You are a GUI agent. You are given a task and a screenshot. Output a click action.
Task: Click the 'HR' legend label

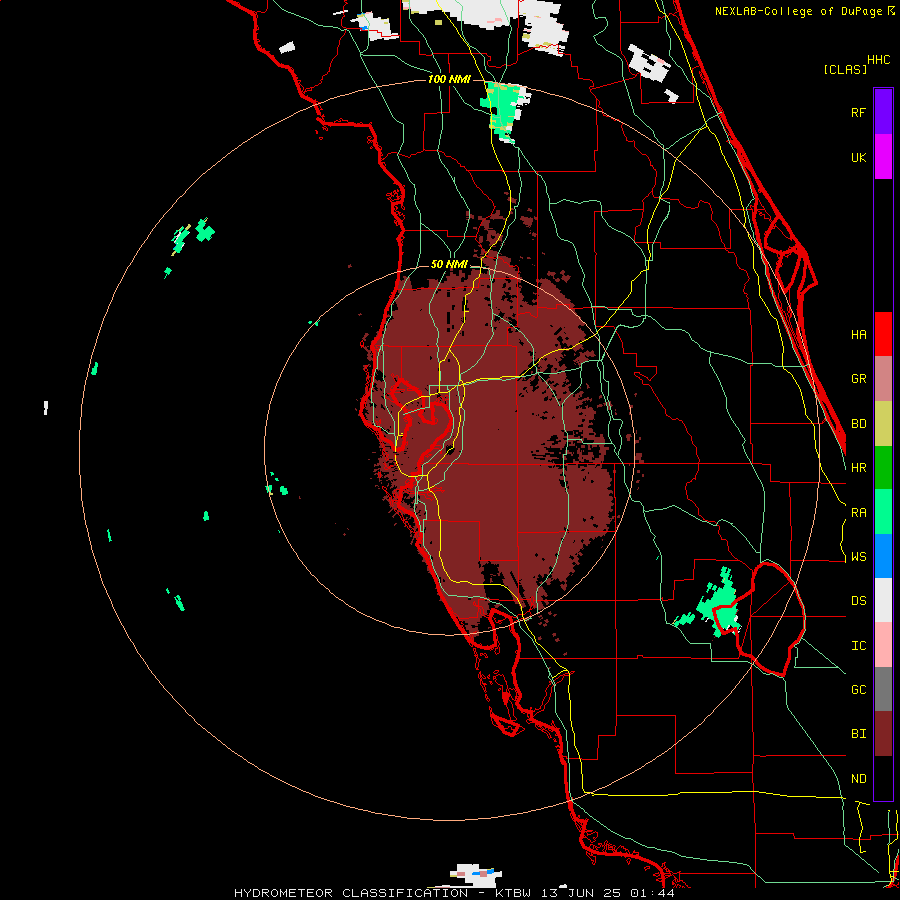pos(858,468)
